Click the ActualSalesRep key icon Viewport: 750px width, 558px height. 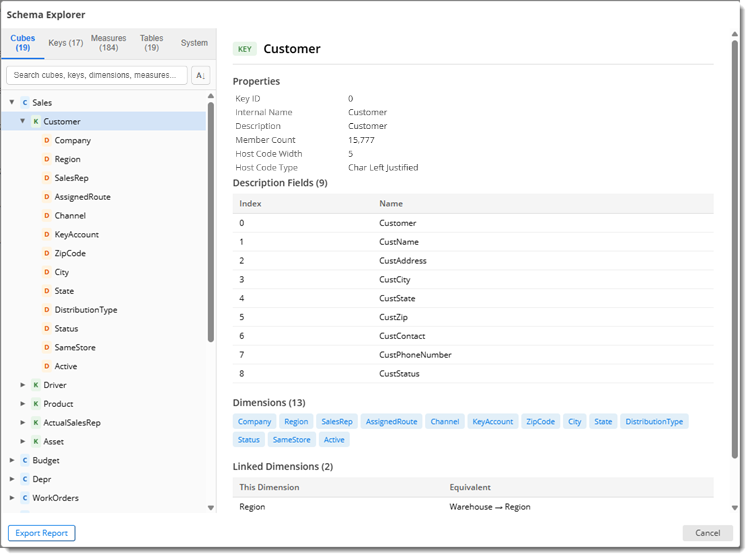[35, 423]
